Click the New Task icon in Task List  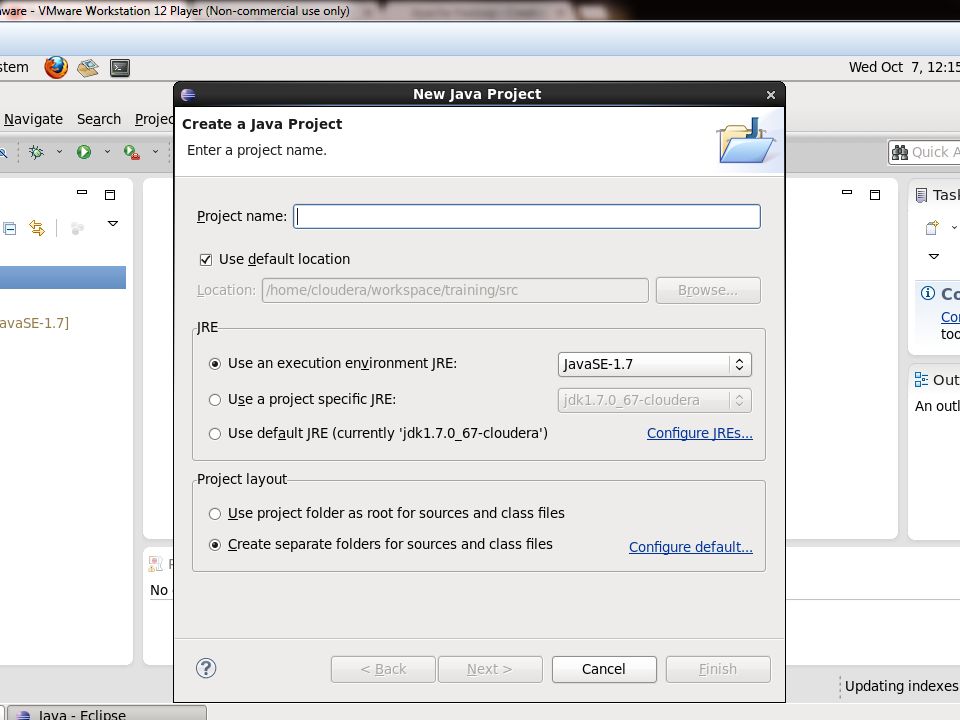tap(932, 228)
